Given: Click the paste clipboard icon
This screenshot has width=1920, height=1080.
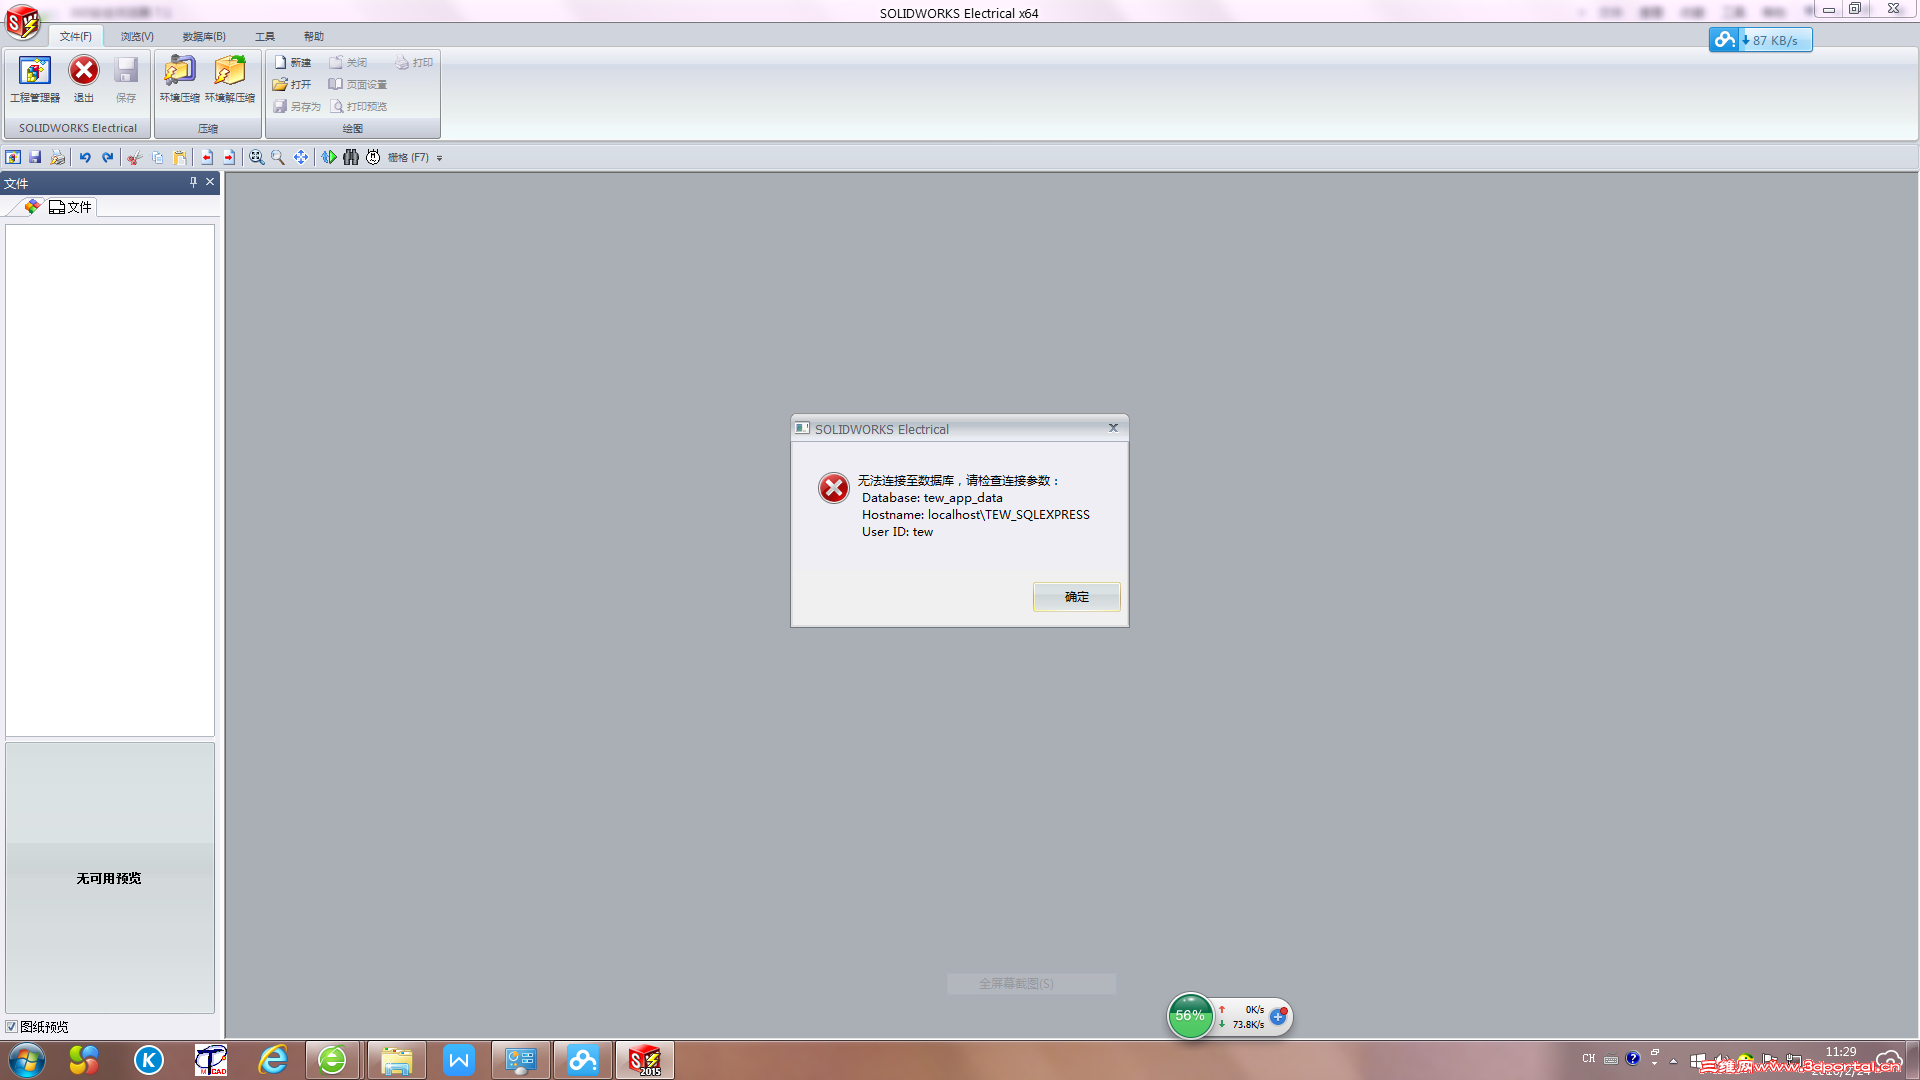Looking at the screenshot, I should (x=180, y=157).
